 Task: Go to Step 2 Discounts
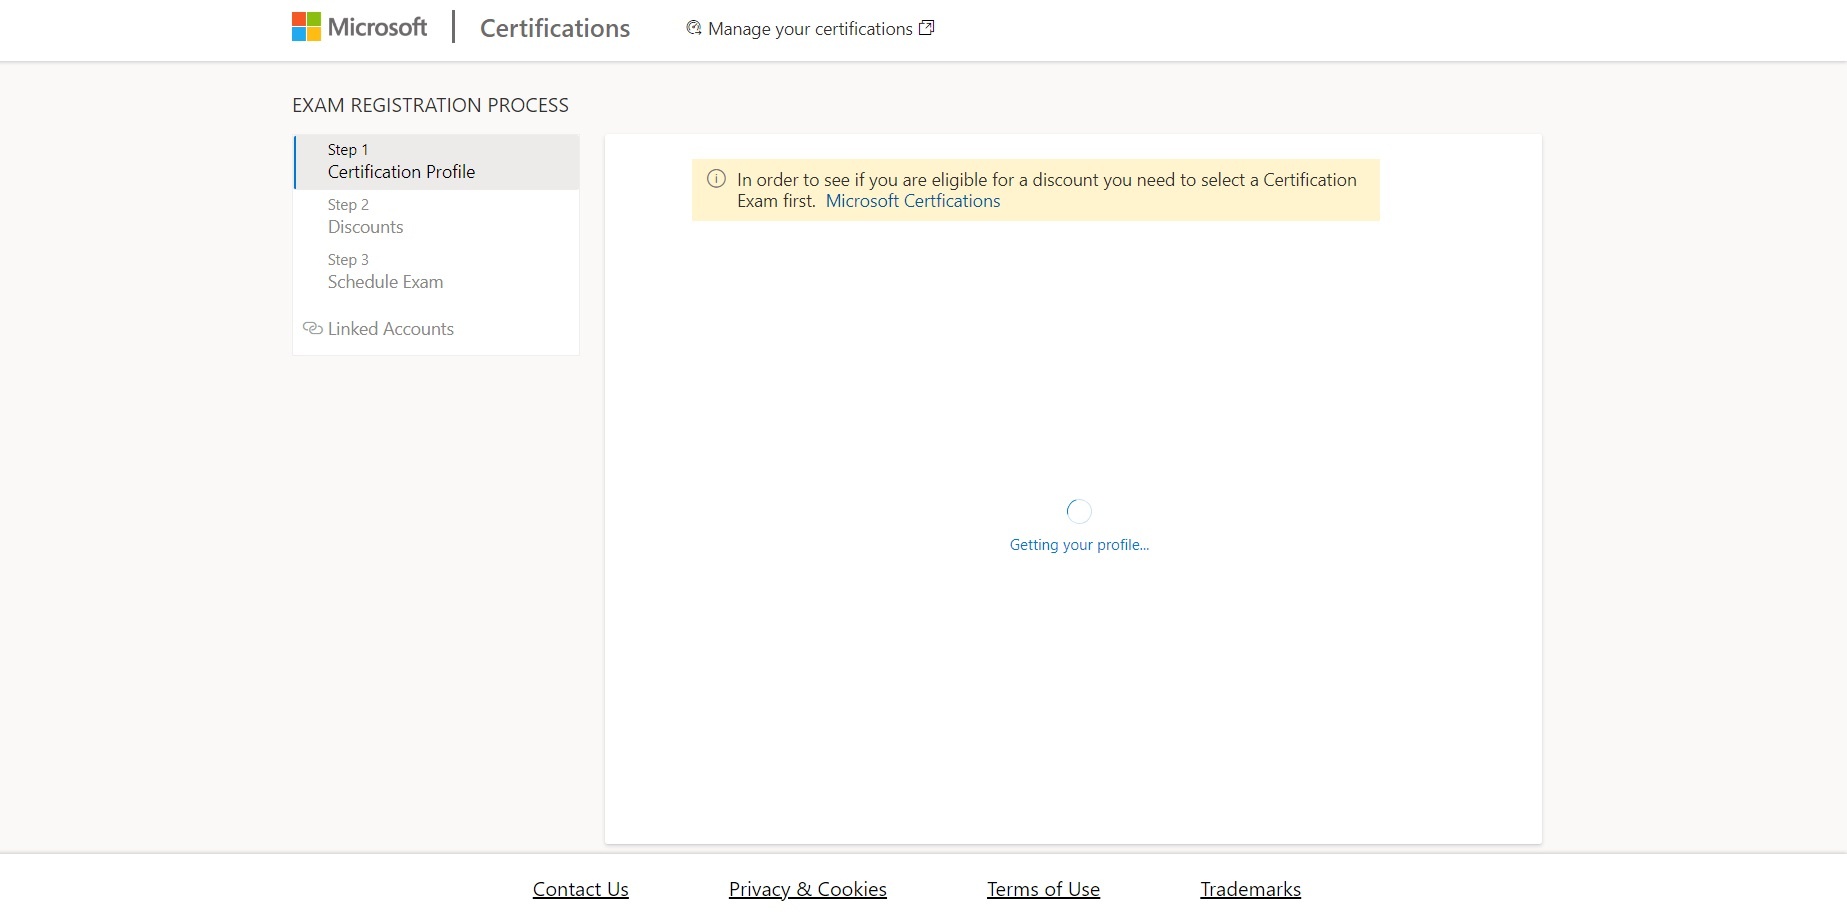click(x=437, y=217)
